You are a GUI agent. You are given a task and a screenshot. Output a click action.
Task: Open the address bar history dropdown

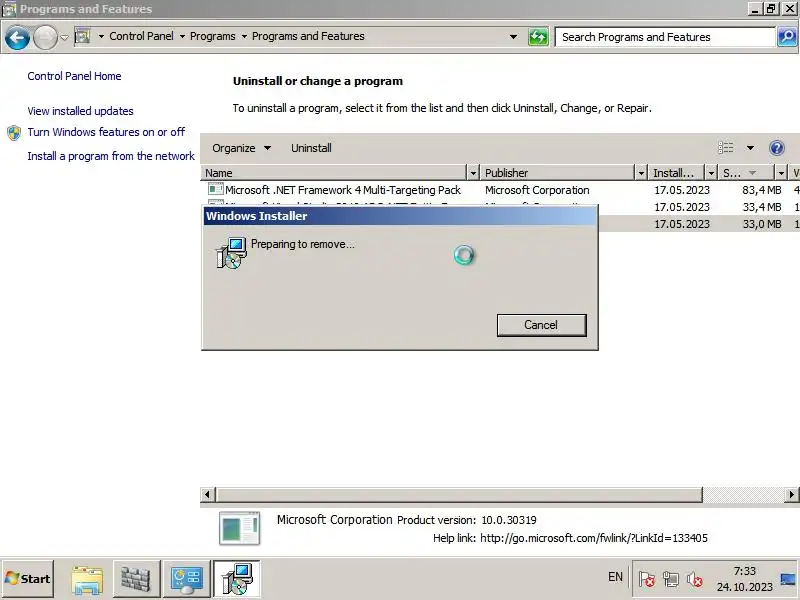pos(513,37)
